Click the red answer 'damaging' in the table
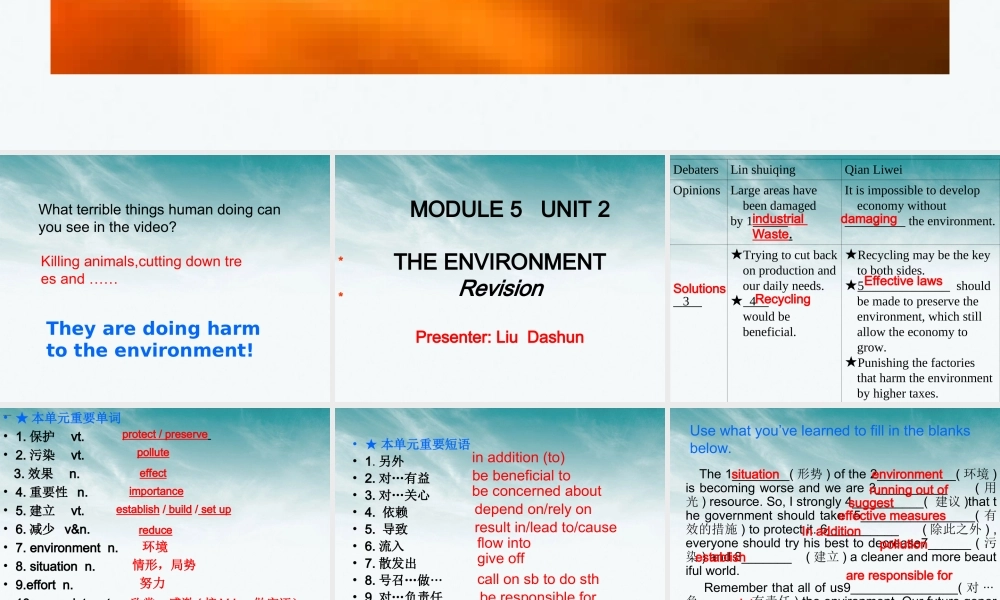Image resolution: width=1000 pixels, height=600 pixels. click(x=869, y=219)
